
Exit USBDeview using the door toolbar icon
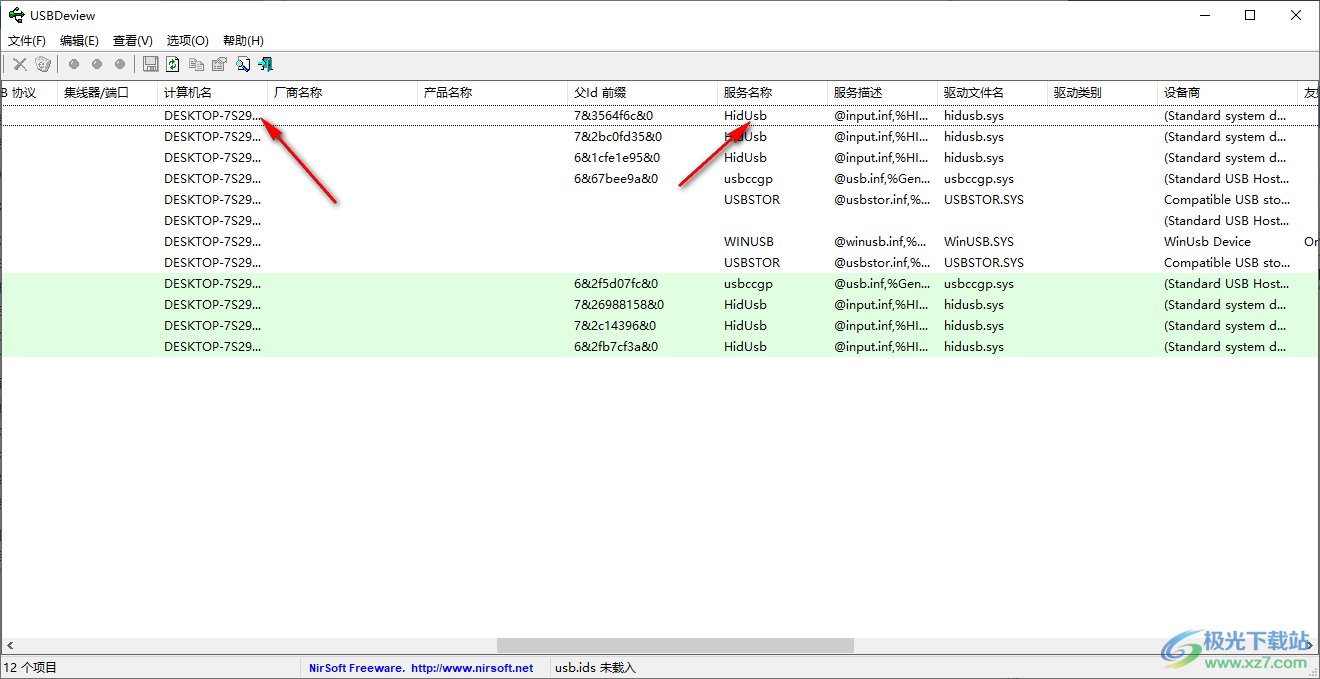click(264, 64)
